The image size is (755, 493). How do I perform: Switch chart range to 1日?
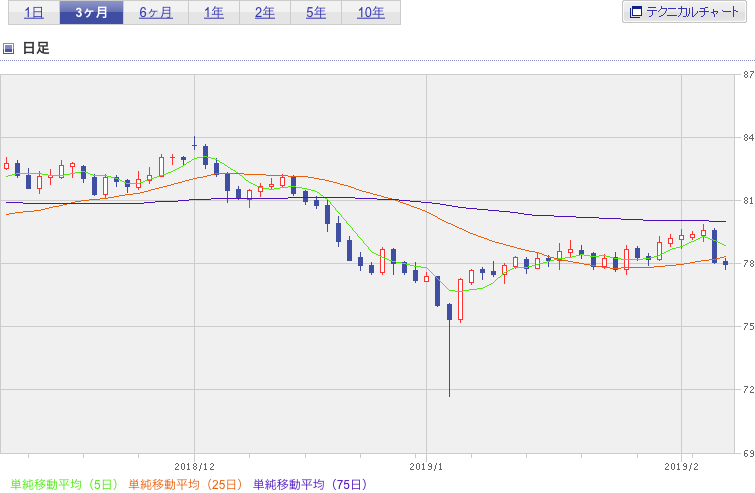click(x=34, y=13)
